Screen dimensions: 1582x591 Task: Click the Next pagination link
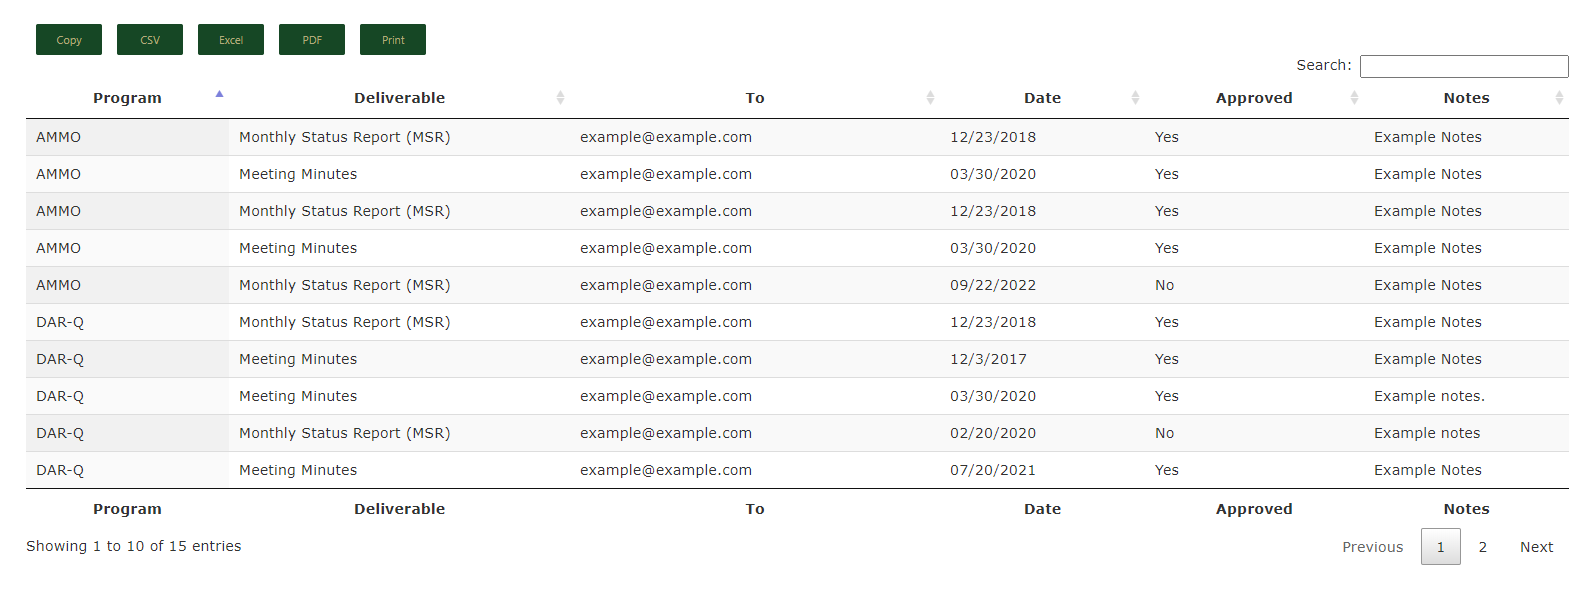[x=1536, y=547]
